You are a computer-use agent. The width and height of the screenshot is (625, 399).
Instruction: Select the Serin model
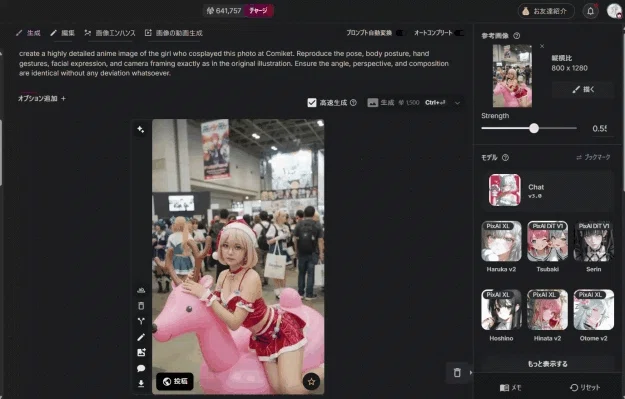pos(594,247)
